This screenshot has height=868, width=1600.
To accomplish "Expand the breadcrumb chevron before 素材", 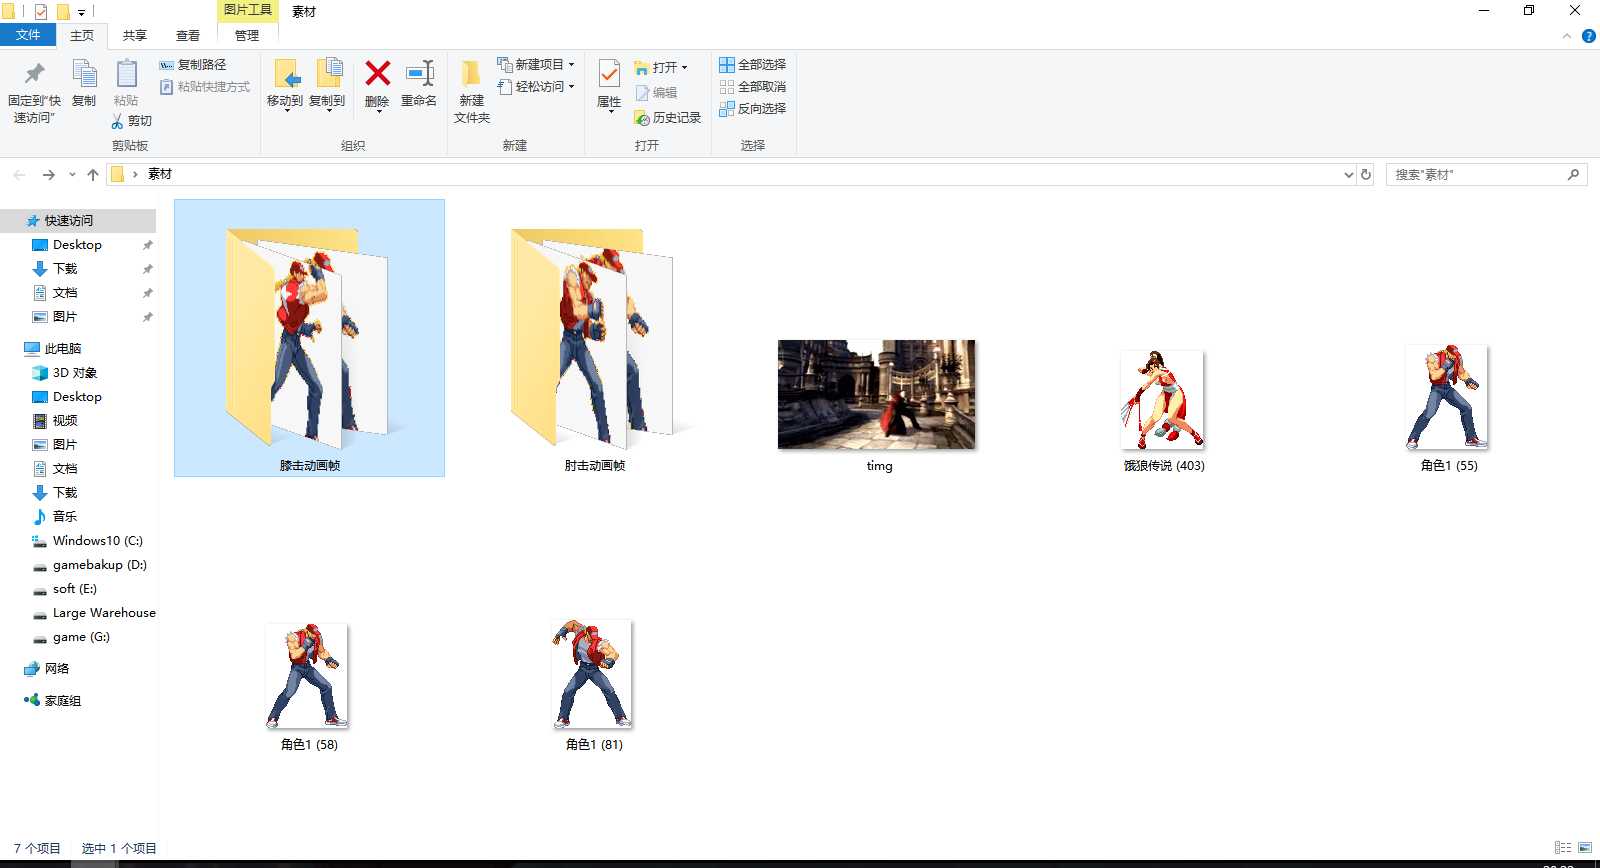I will 135,175.
